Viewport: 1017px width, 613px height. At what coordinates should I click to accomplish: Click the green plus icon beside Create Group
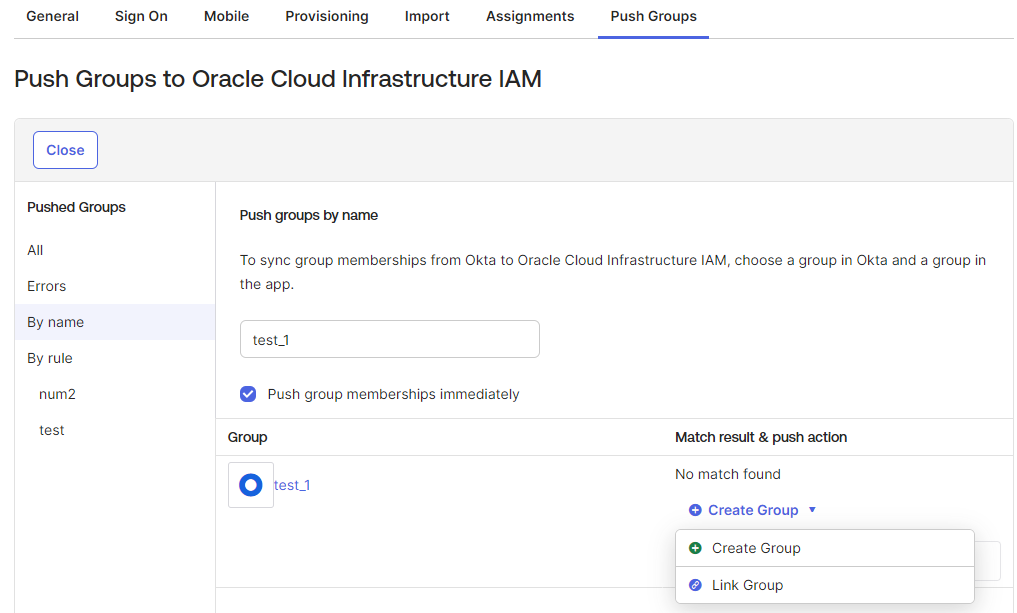pos(695,548)
